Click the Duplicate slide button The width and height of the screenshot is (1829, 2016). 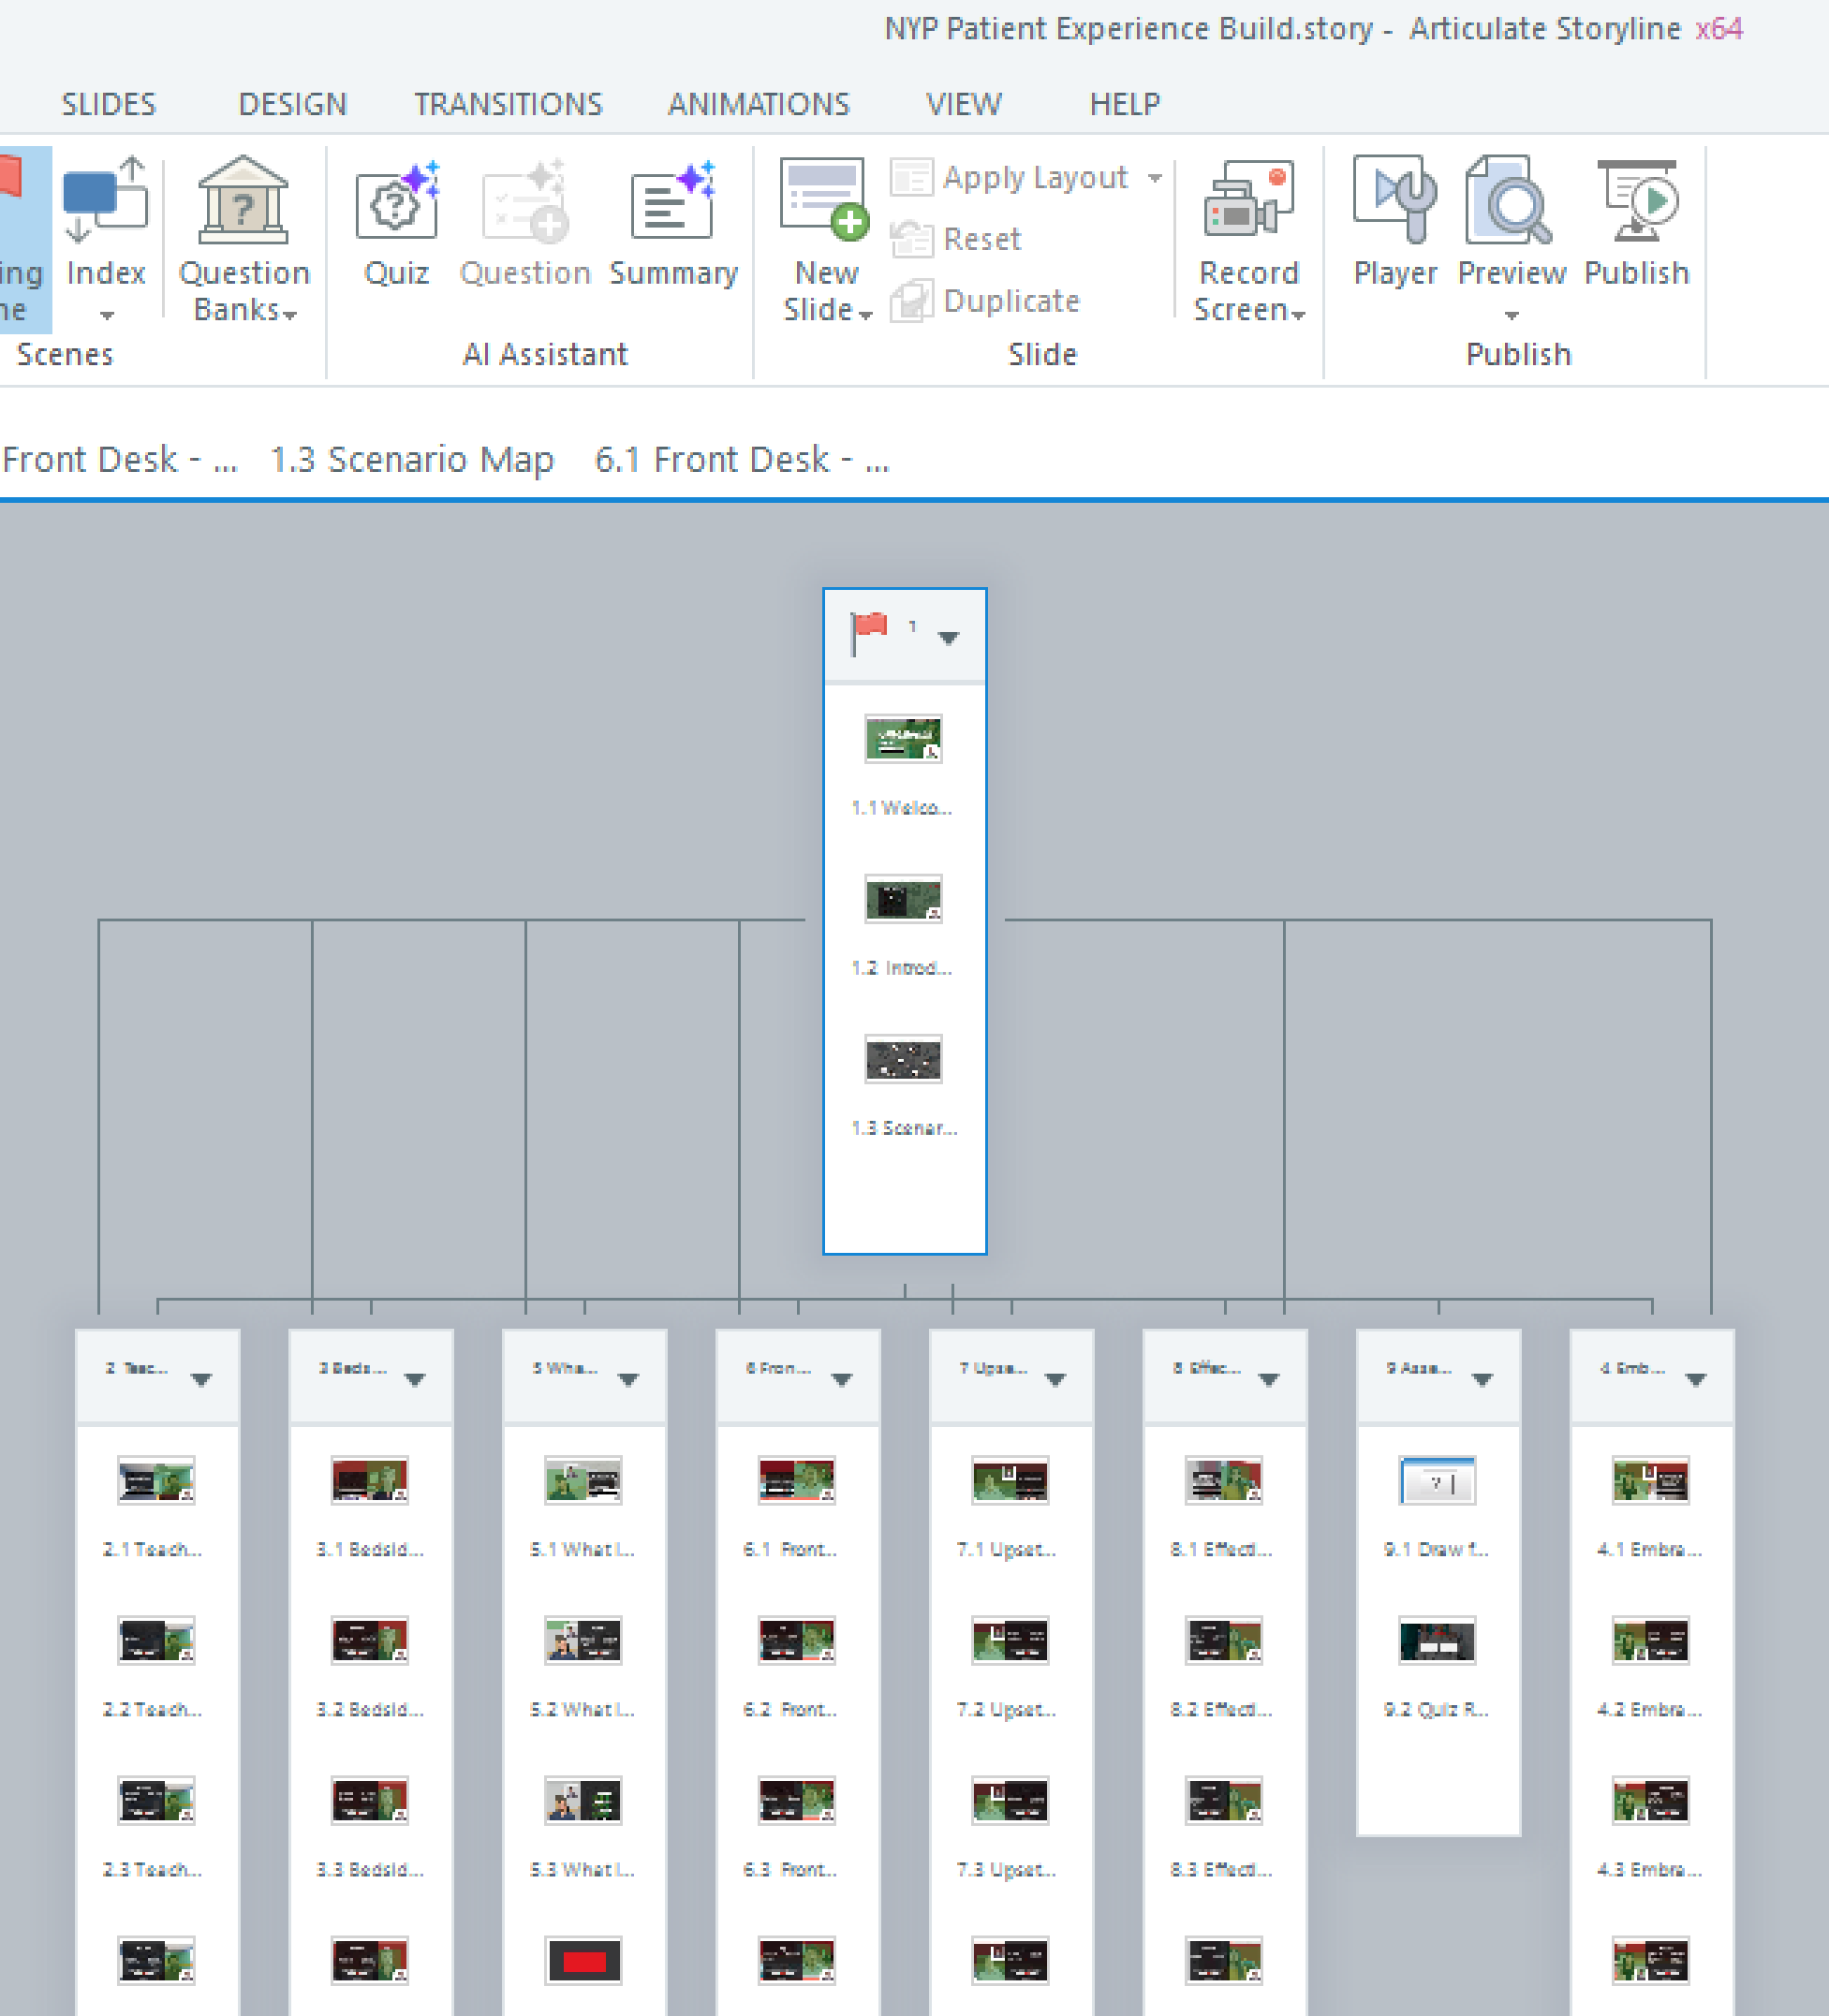[x=986, y=300]
